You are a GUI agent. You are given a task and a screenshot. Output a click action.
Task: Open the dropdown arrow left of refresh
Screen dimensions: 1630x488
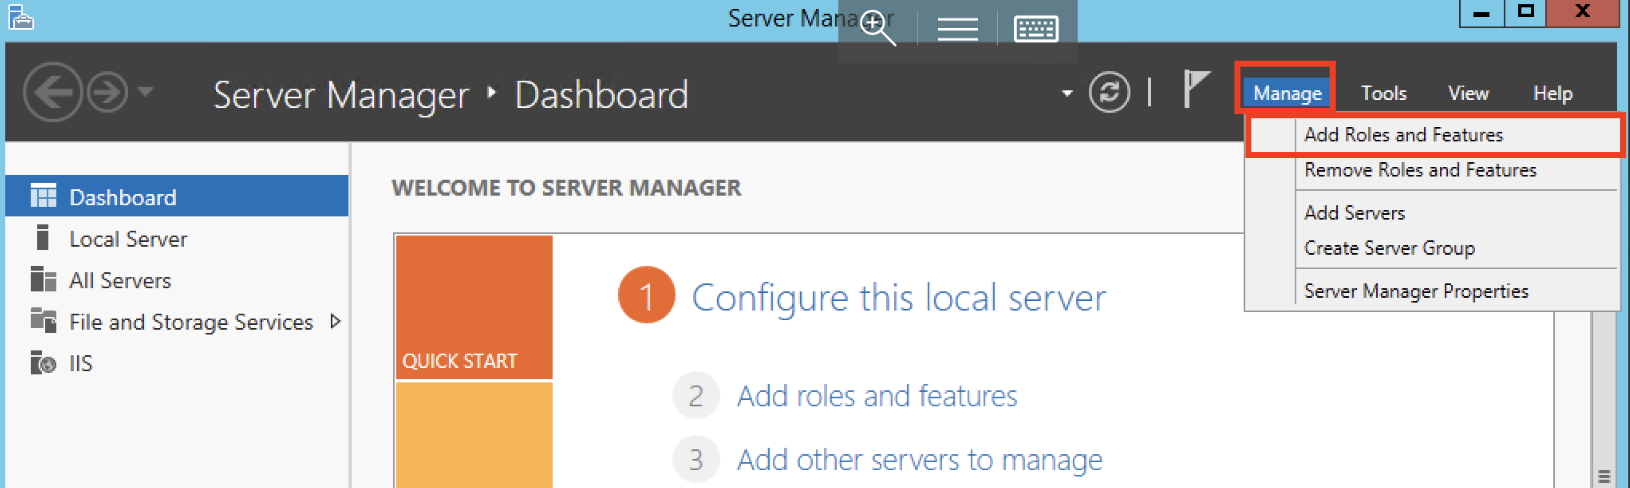[x=1067, y=94]
